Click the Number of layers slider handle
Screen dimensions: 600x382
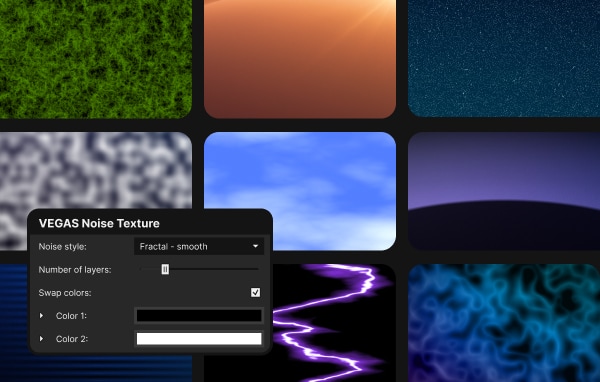[165, 269]
